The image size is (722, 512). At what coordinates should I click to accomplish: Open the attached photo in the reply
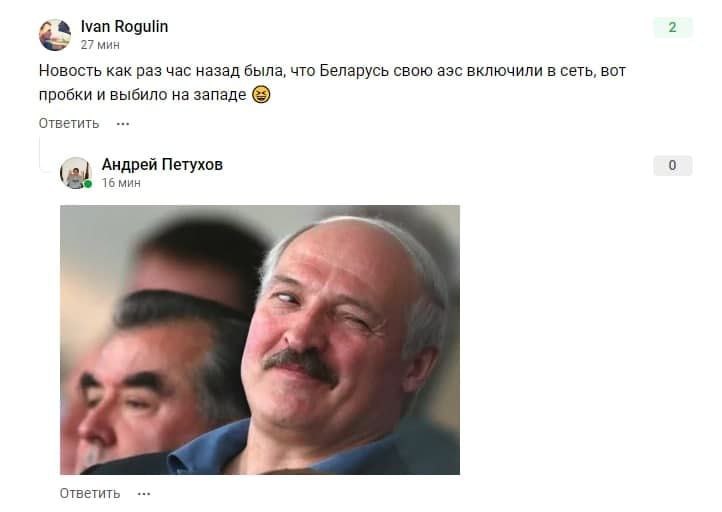(260, 340)
